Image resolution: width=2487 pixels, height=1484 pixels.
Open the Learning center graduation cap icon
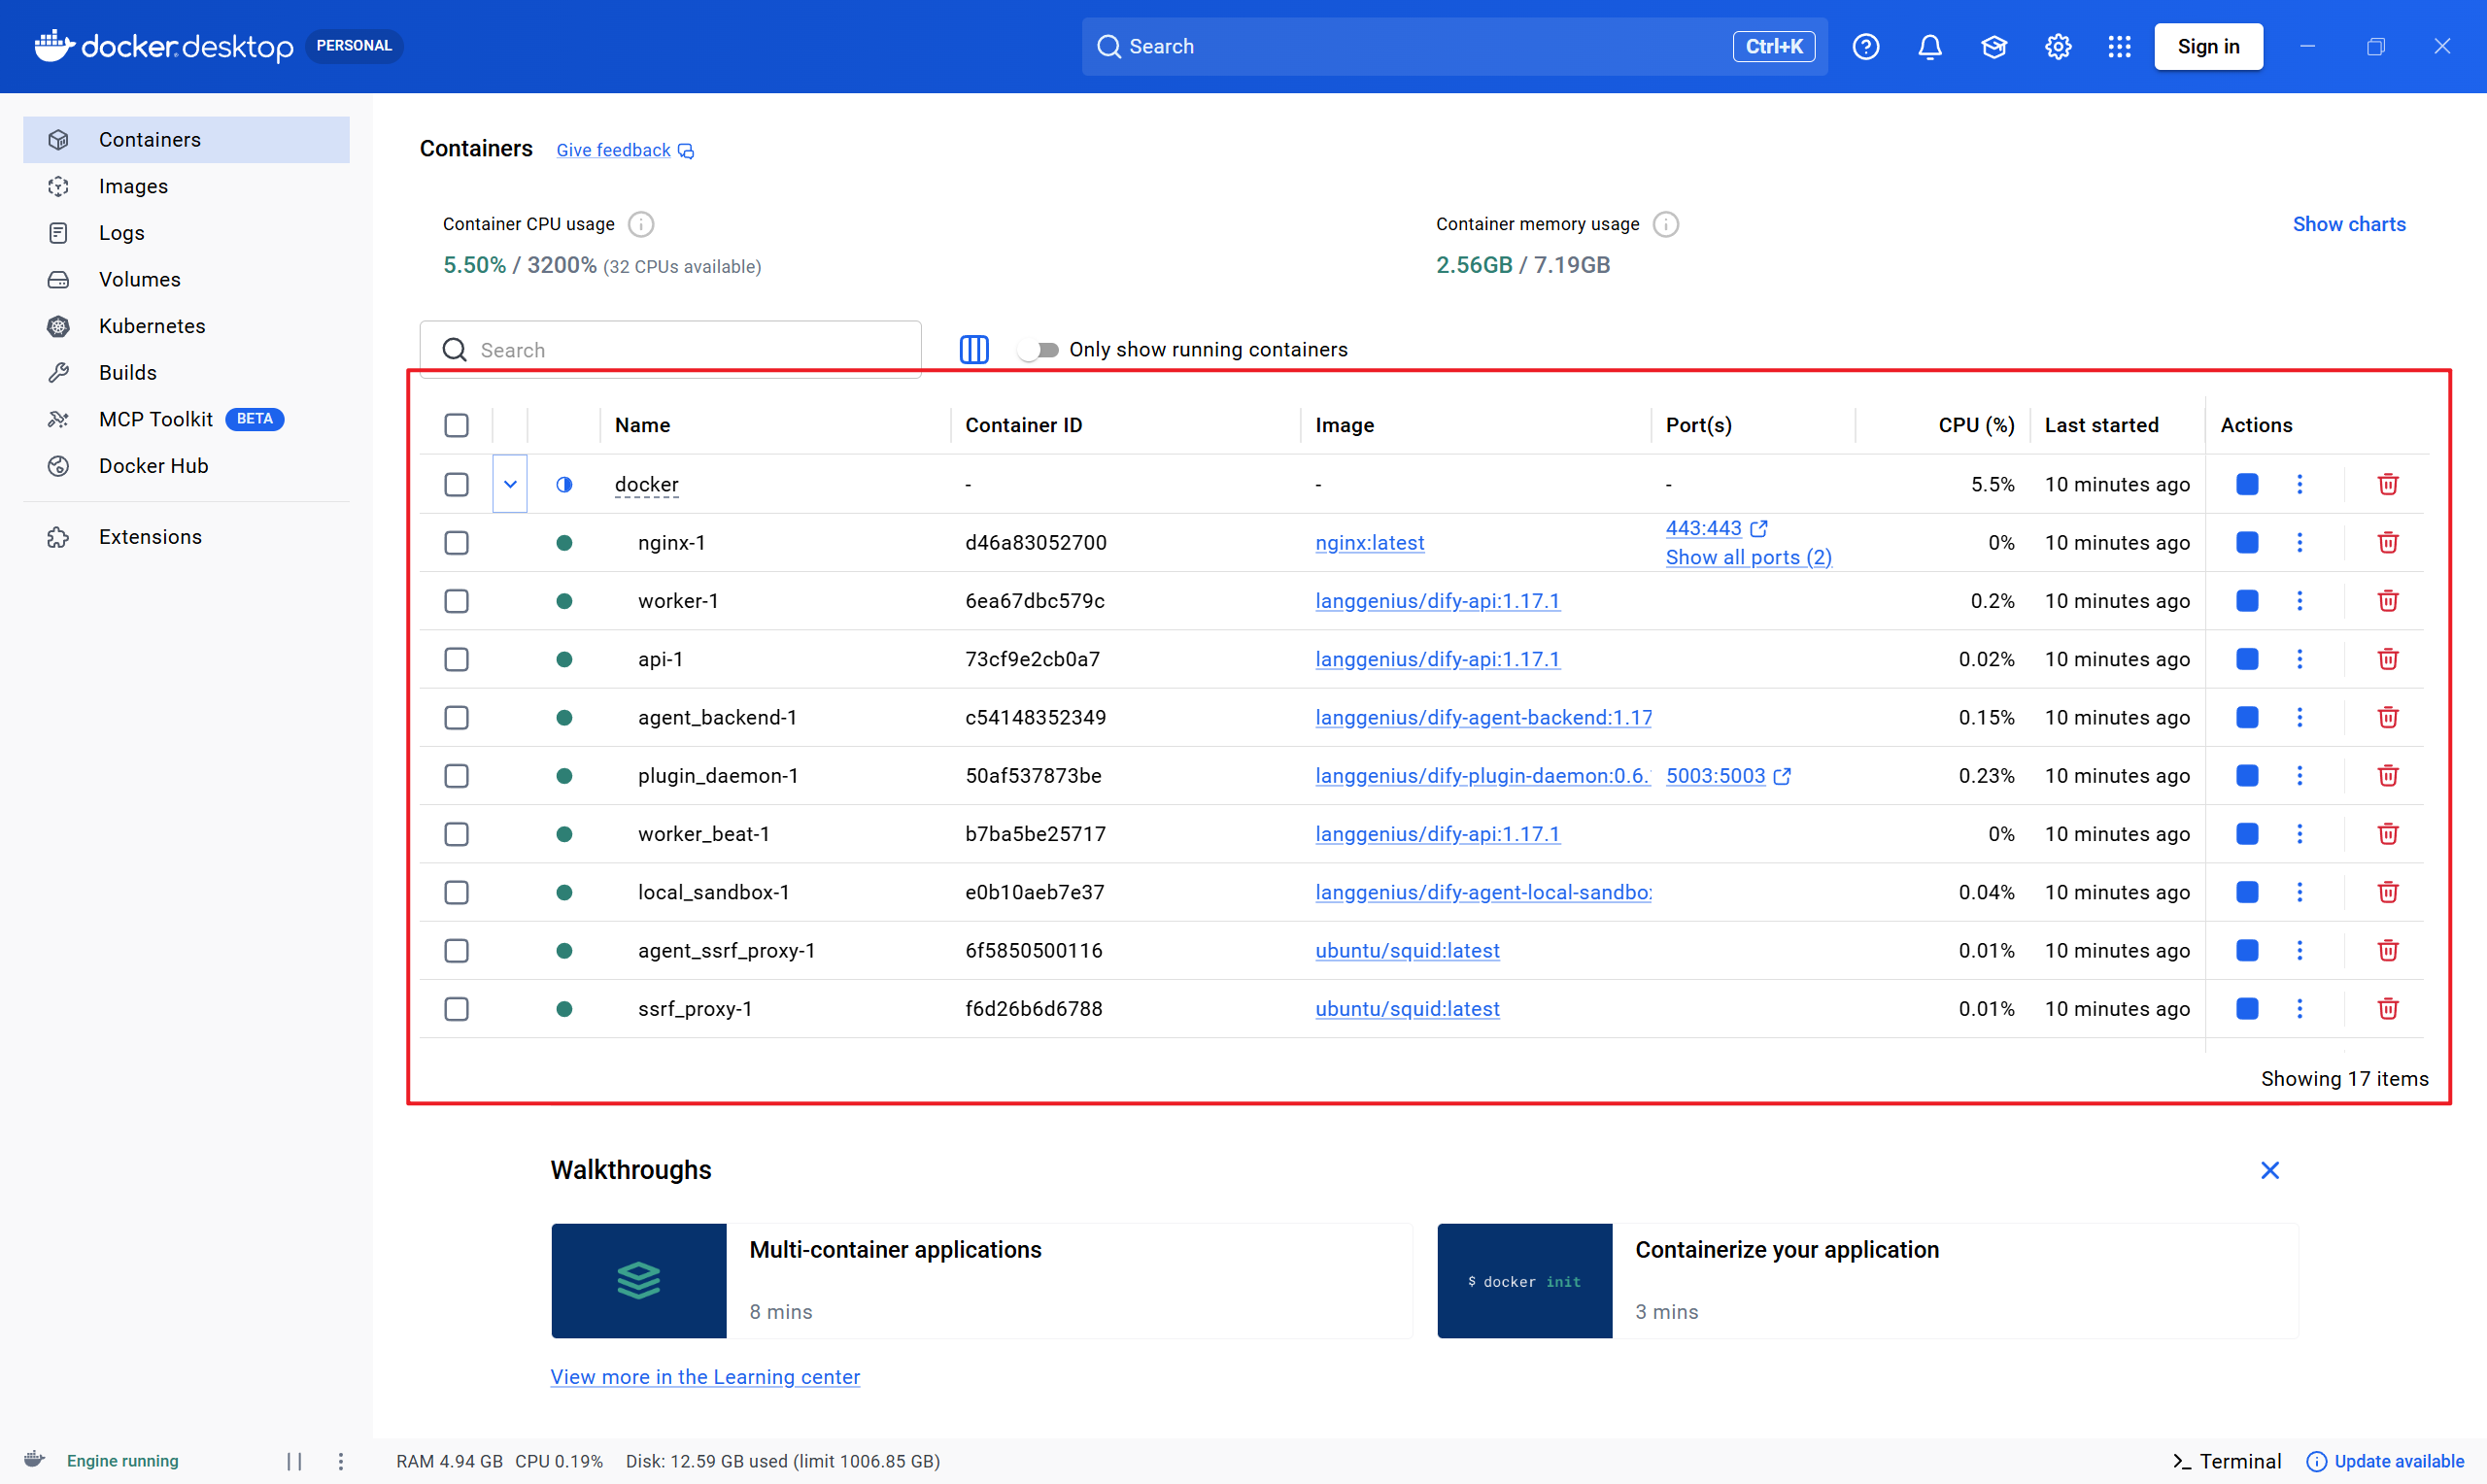click(1993, 47)
